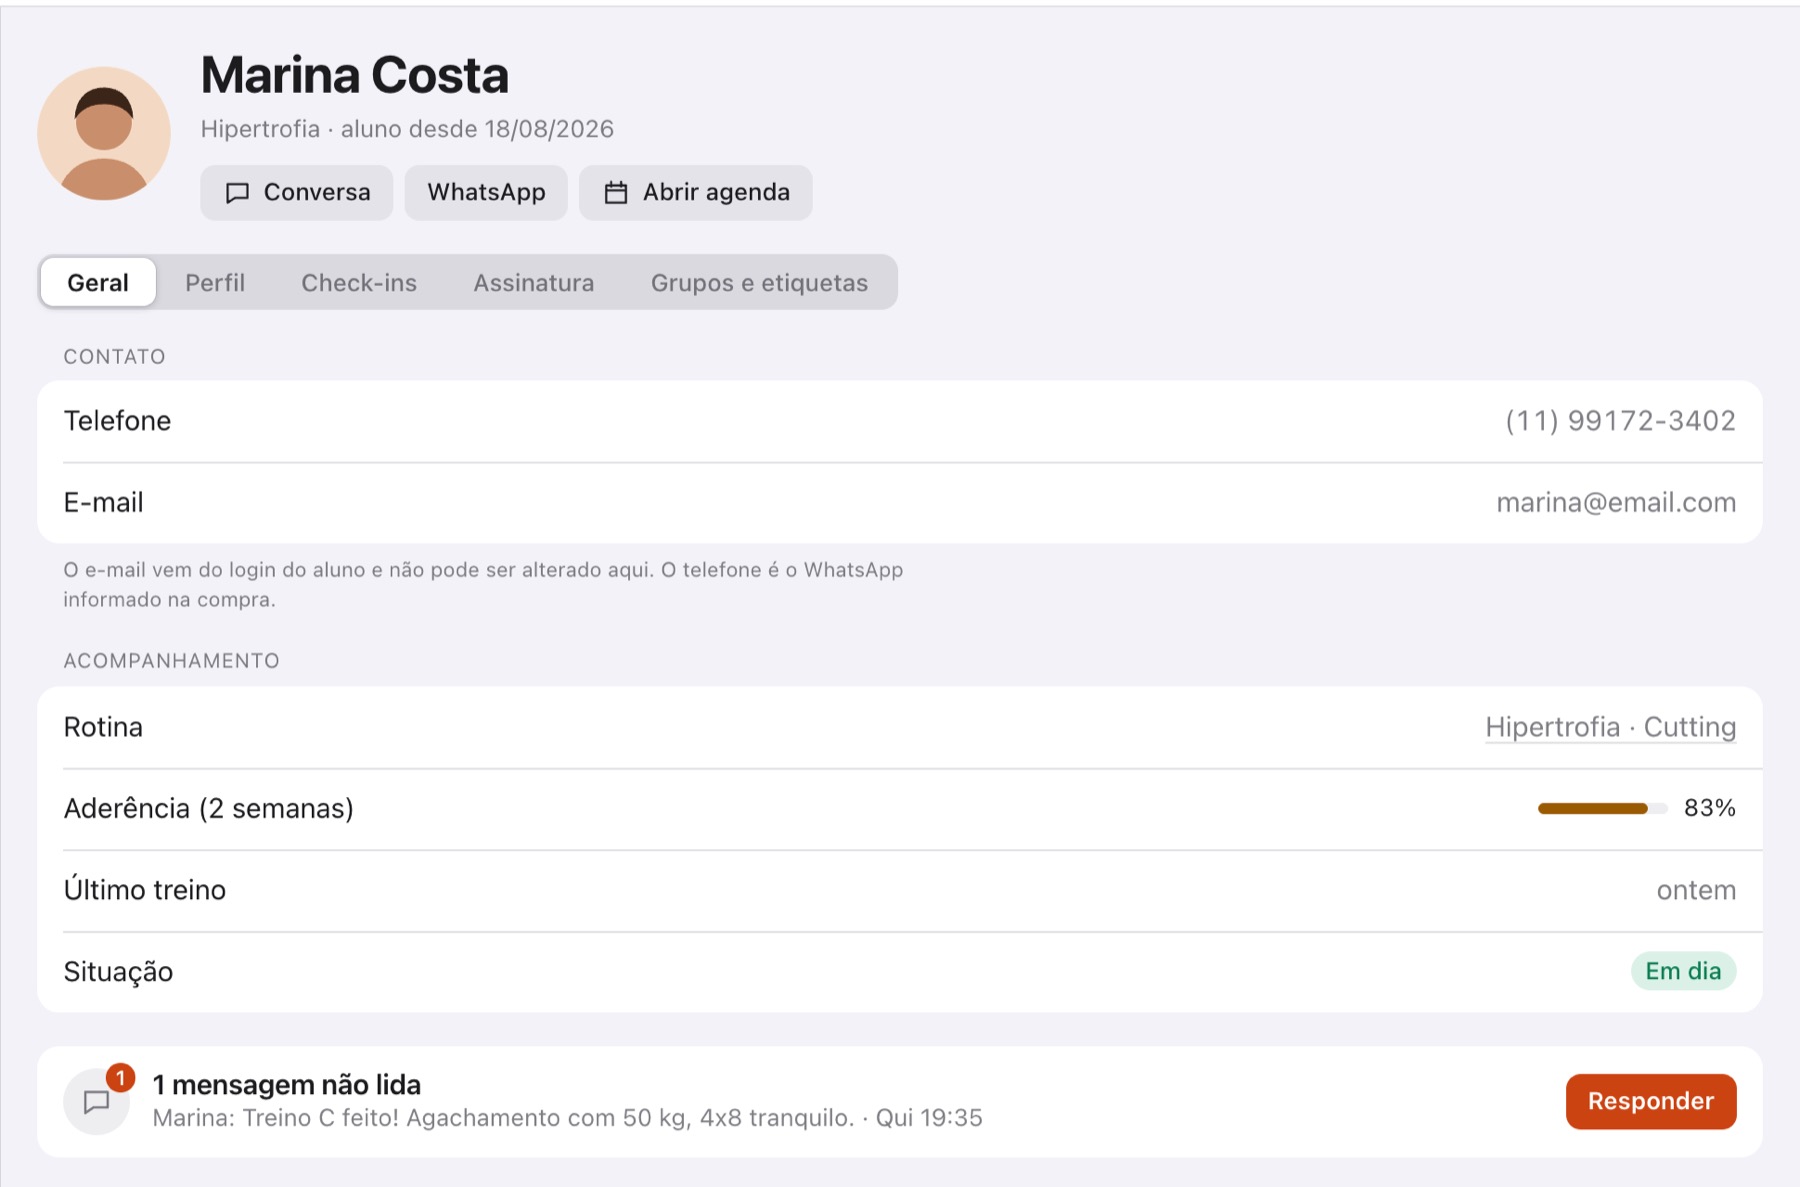This screenshot has width=1800, height=1187.
Task: Select the Assinatura tab
Action: (x=534, y=283)
